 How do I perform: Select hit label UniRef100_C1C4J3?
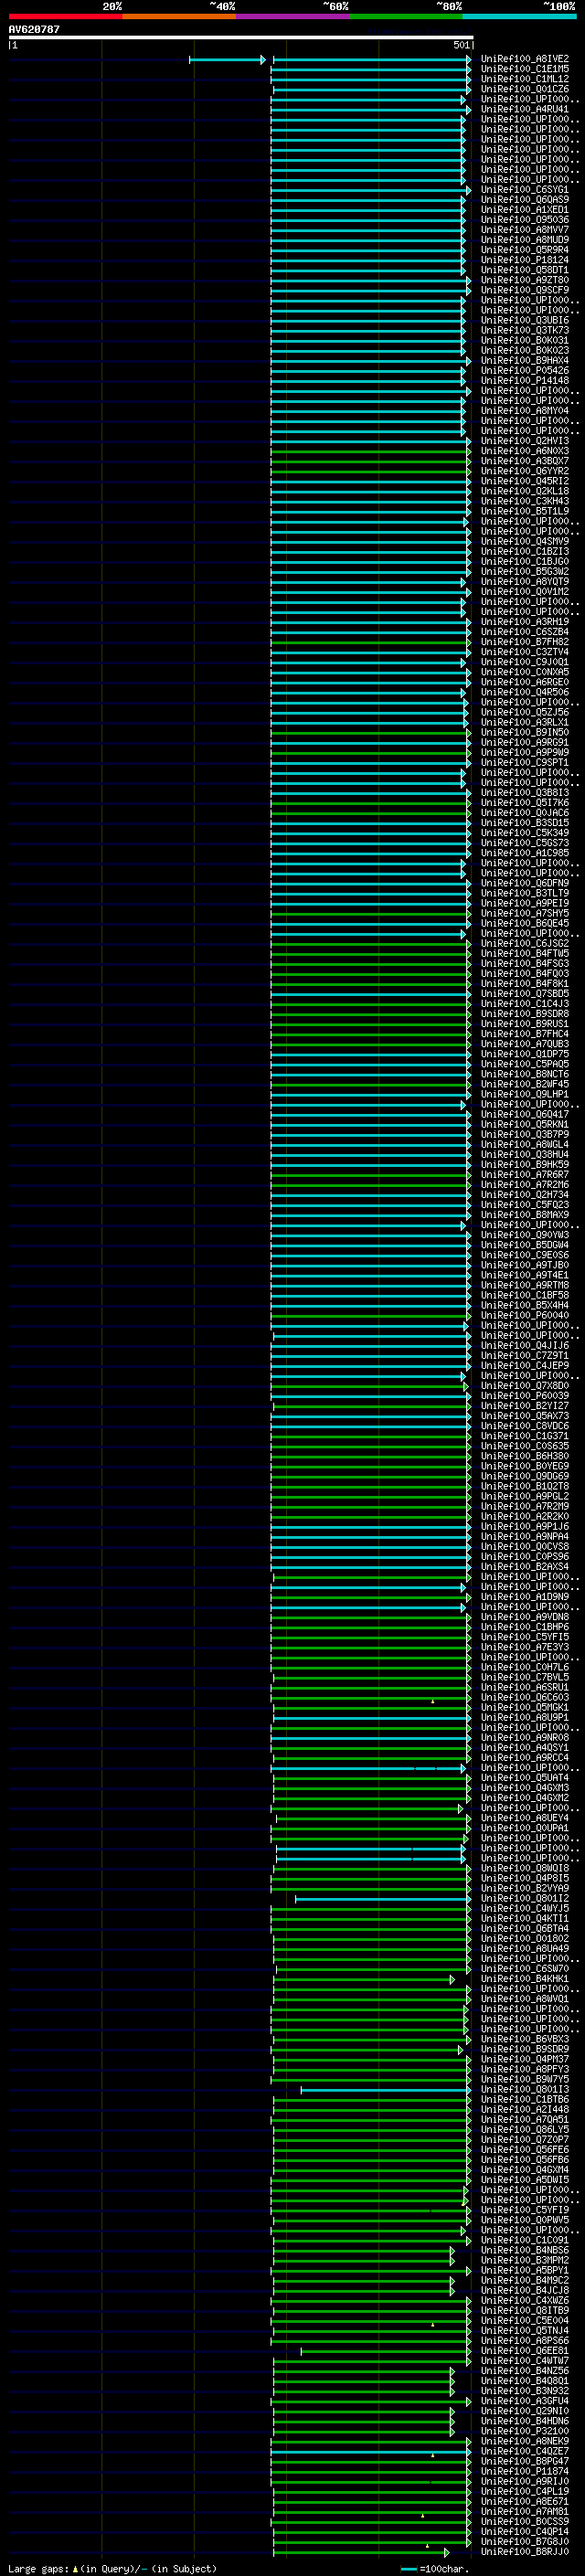coord(525,1004)
